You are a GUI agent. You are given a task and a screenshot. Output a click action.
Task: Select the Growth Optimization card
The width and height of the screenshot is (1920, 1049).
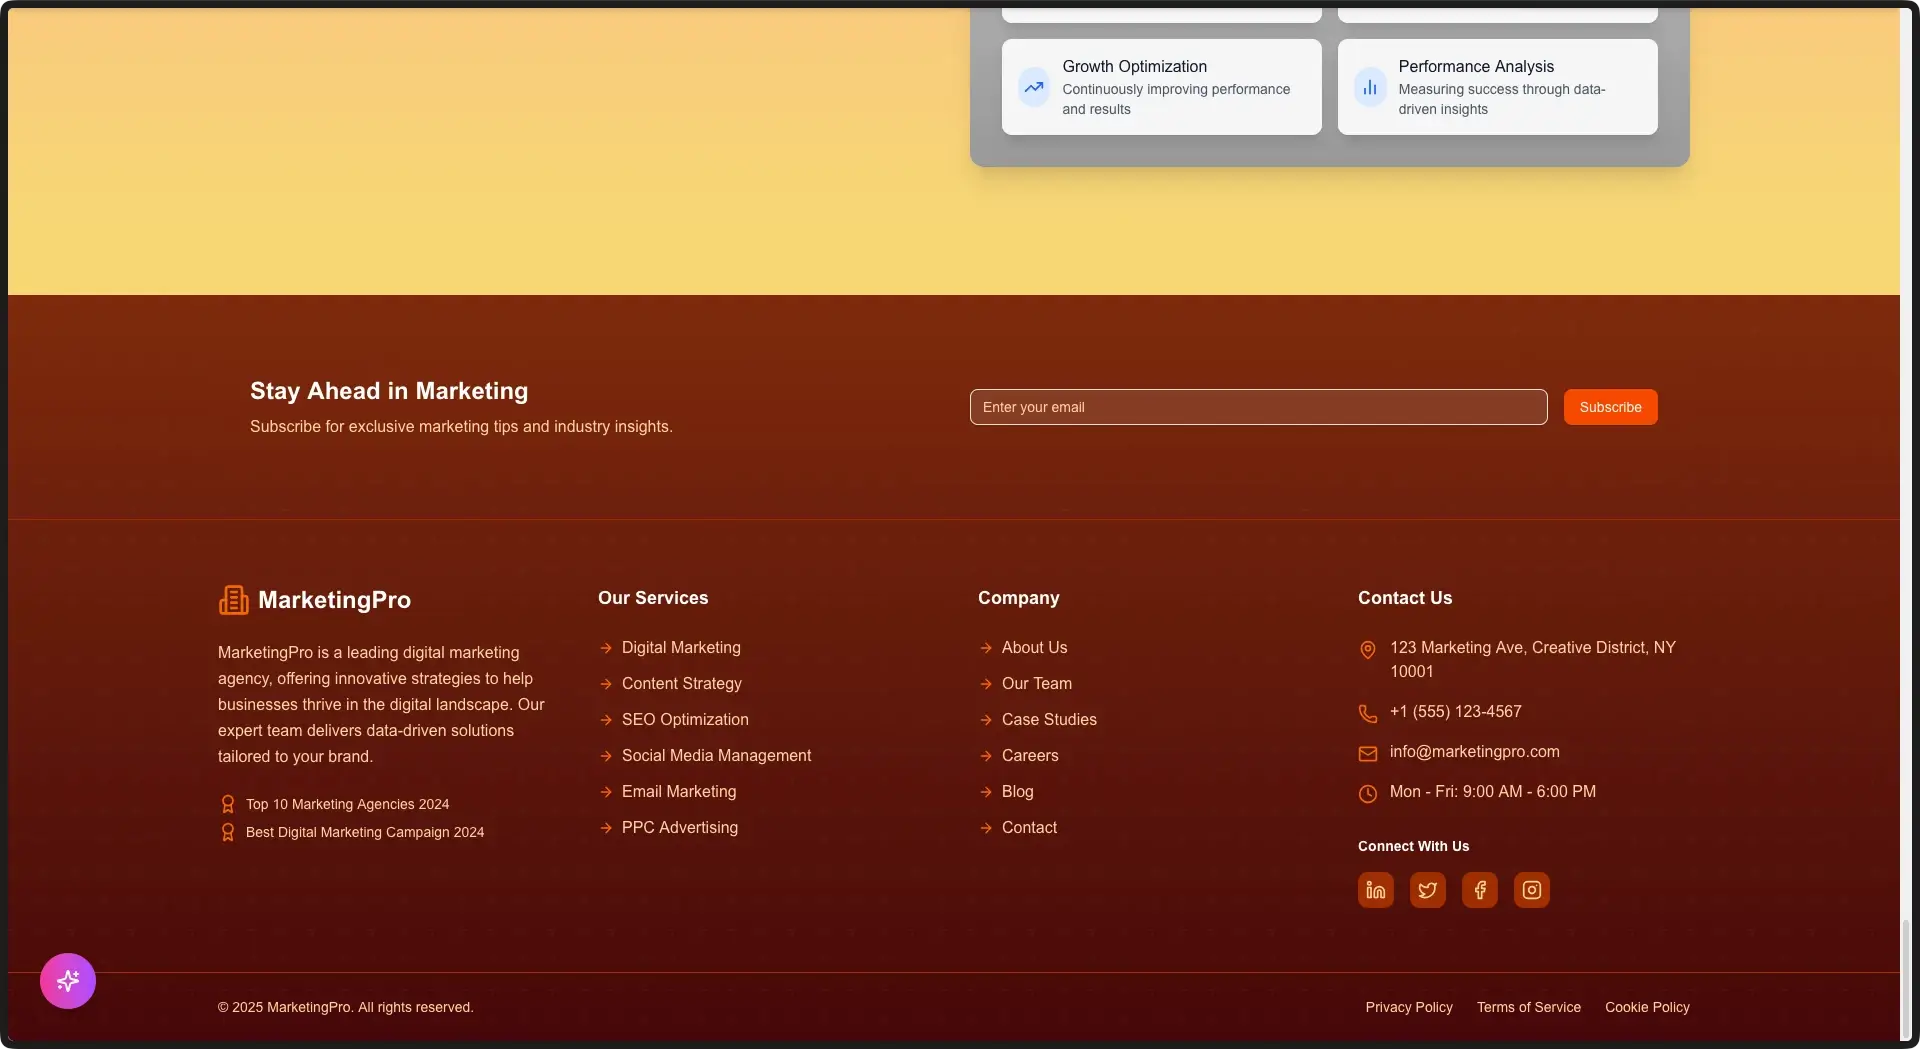pyautogui.click(x=1161, y=87)
